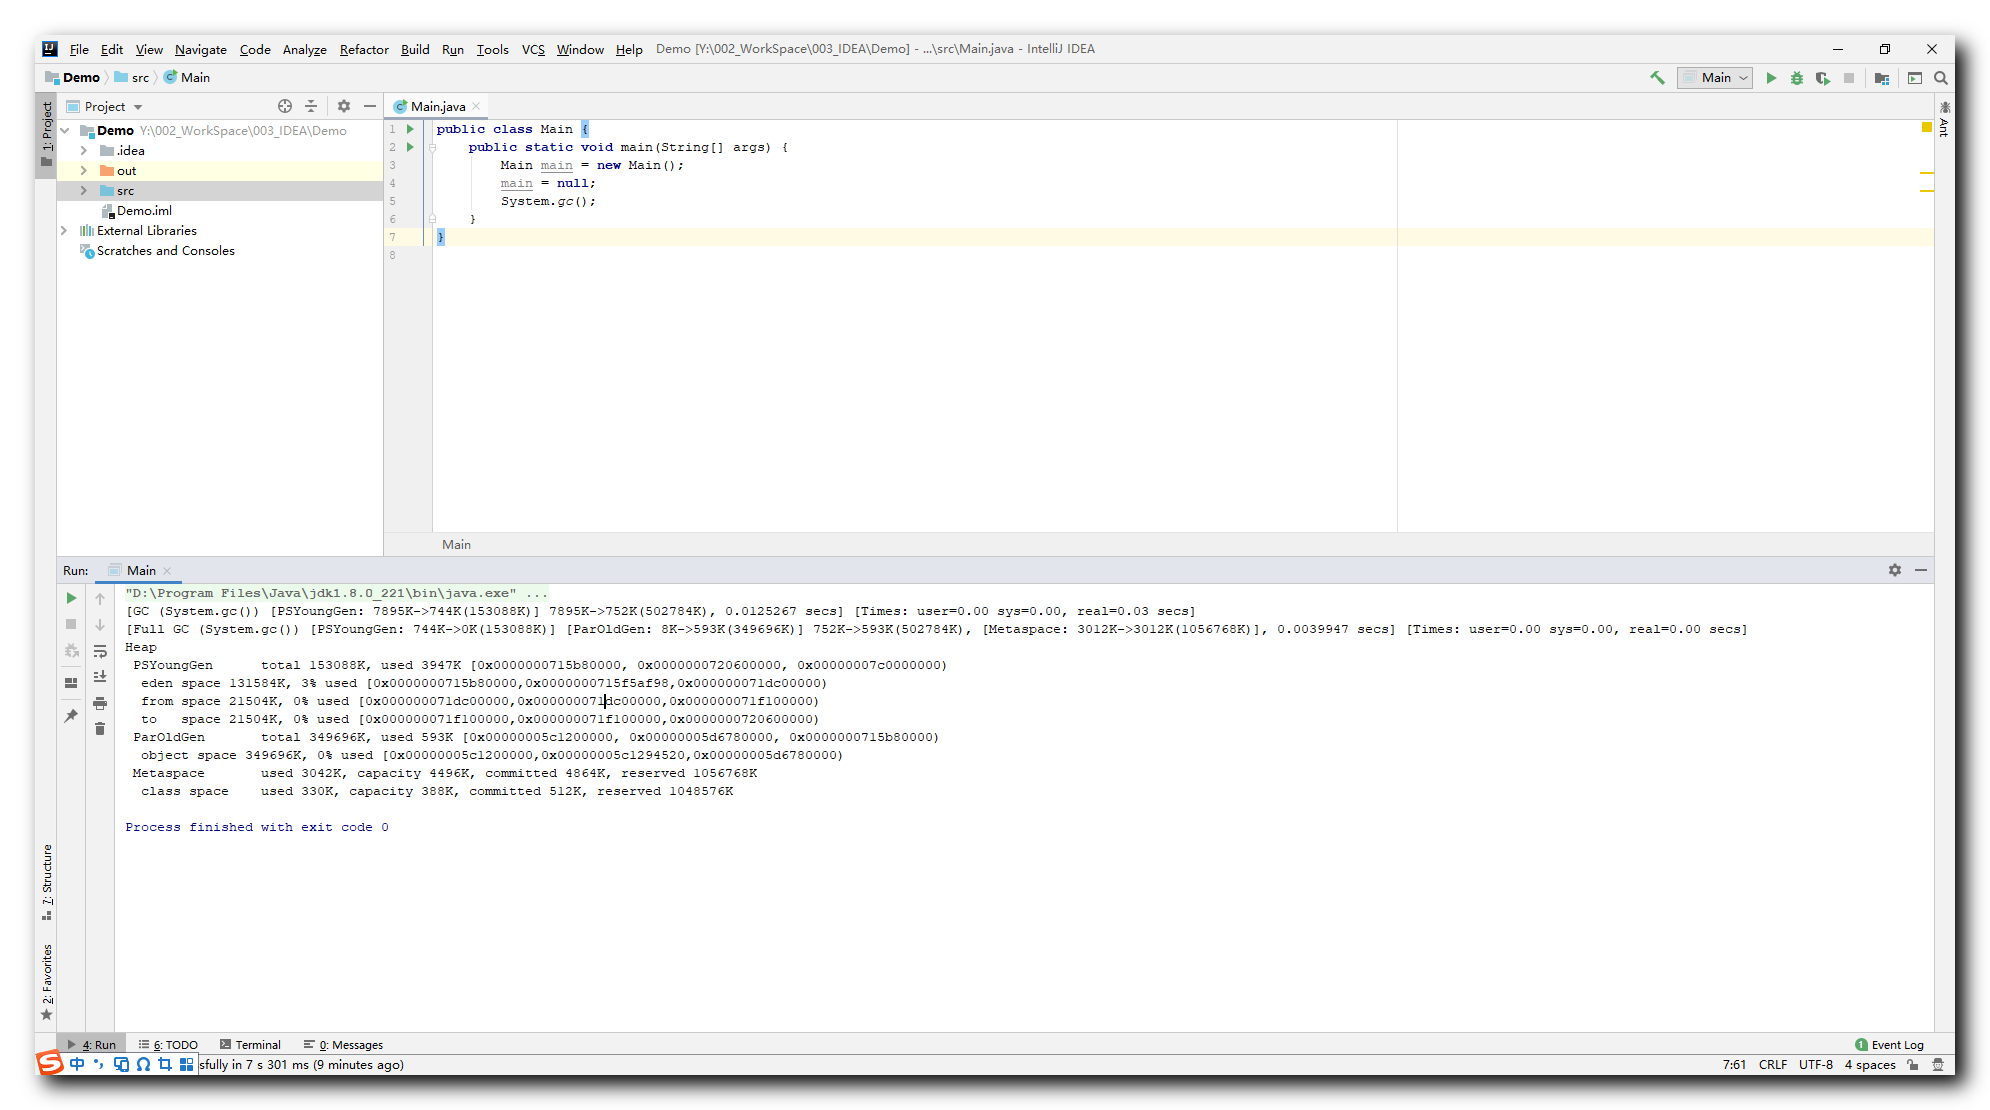Screen dimensions: 1990x1110
Task: Expand External Libraries node
Action: coord(64,231)
